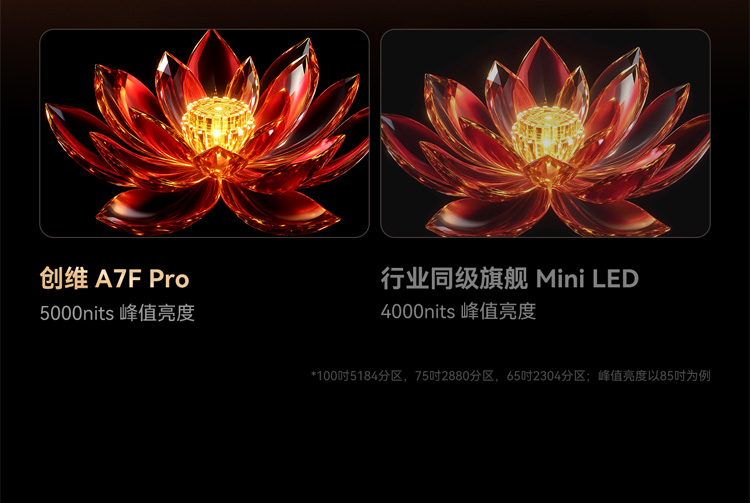Click the 行业同级旗舰 characters in gray heading

(x=454, y=278)
